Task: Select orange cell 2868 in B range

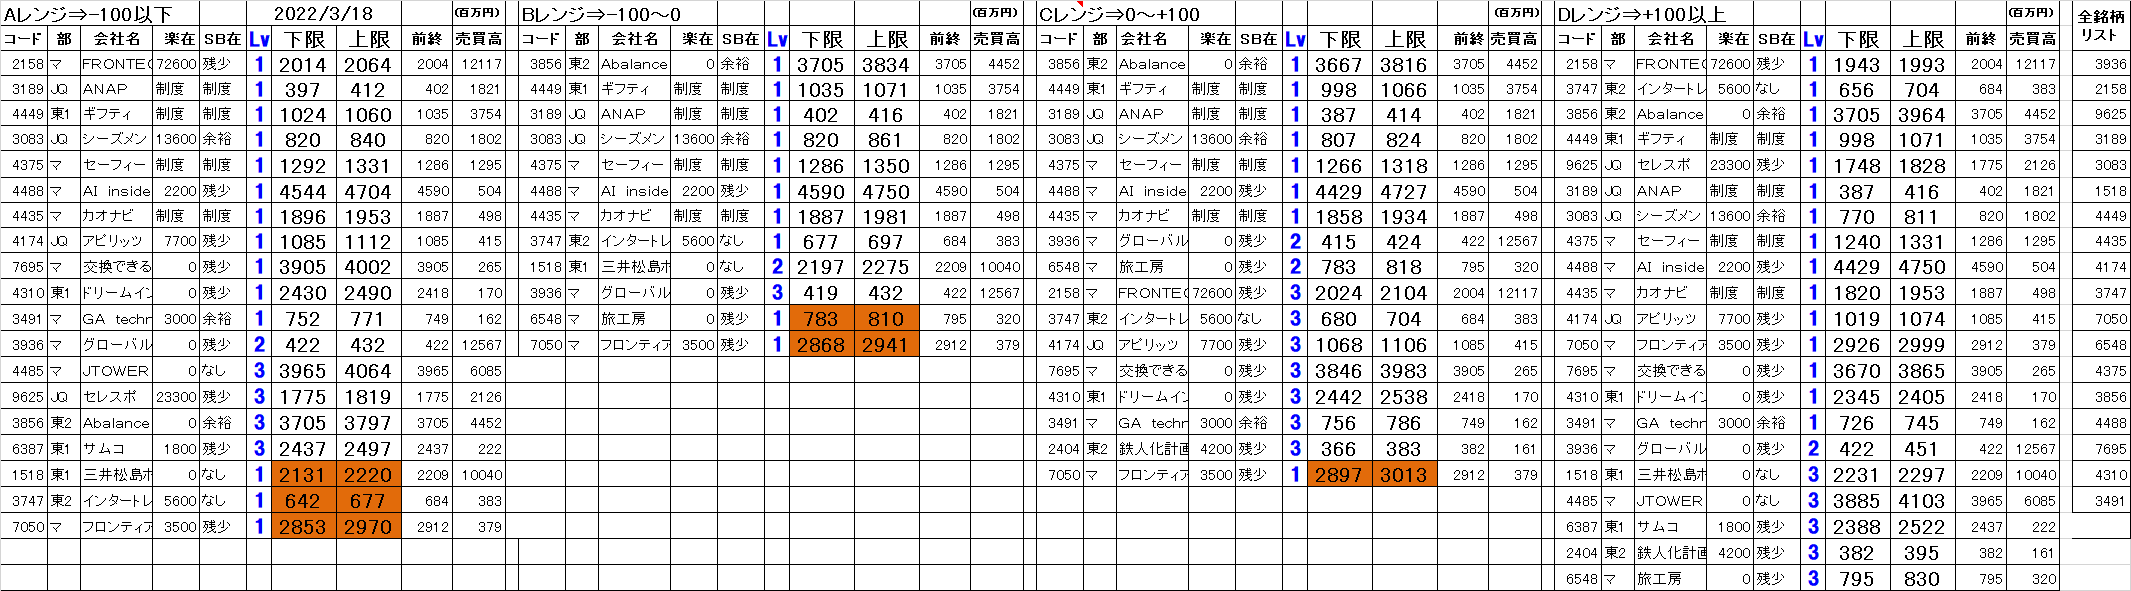Action: pos(821,345)
